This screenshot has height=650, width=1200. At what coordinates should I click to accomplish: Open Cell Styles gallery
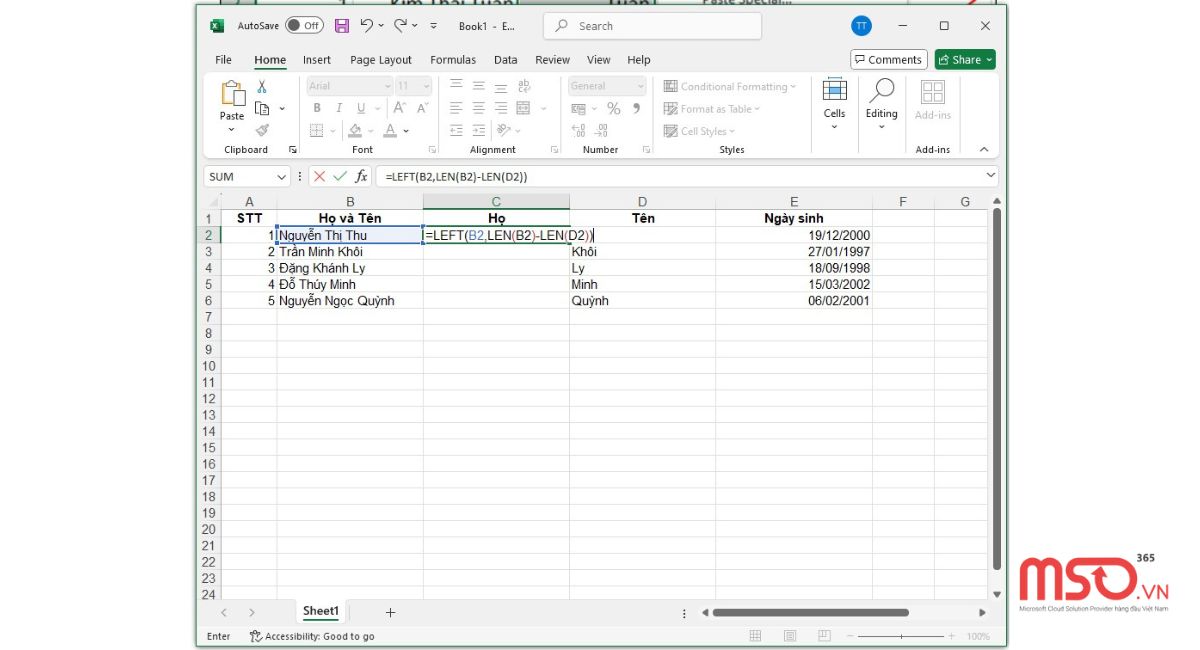coord(699,131)
